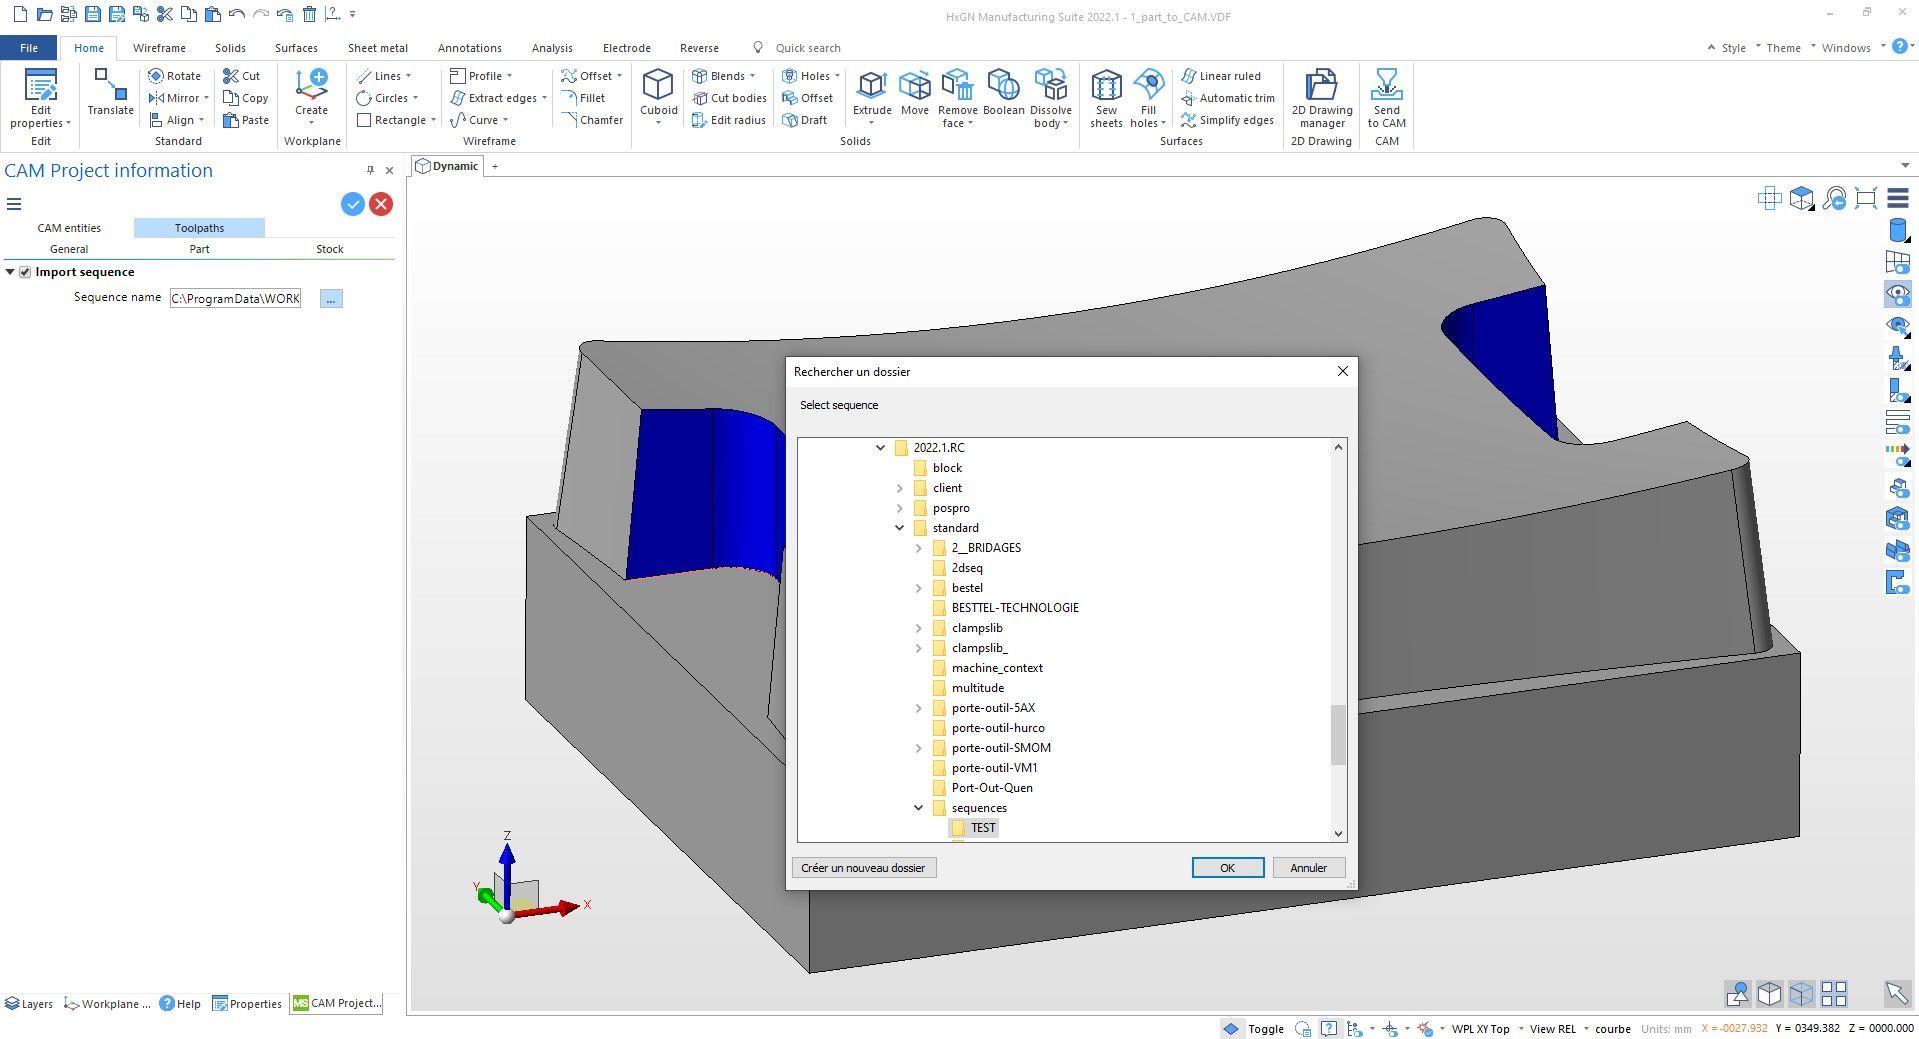
Task: Click the Dynamic view tab
Action: point(447,166)
